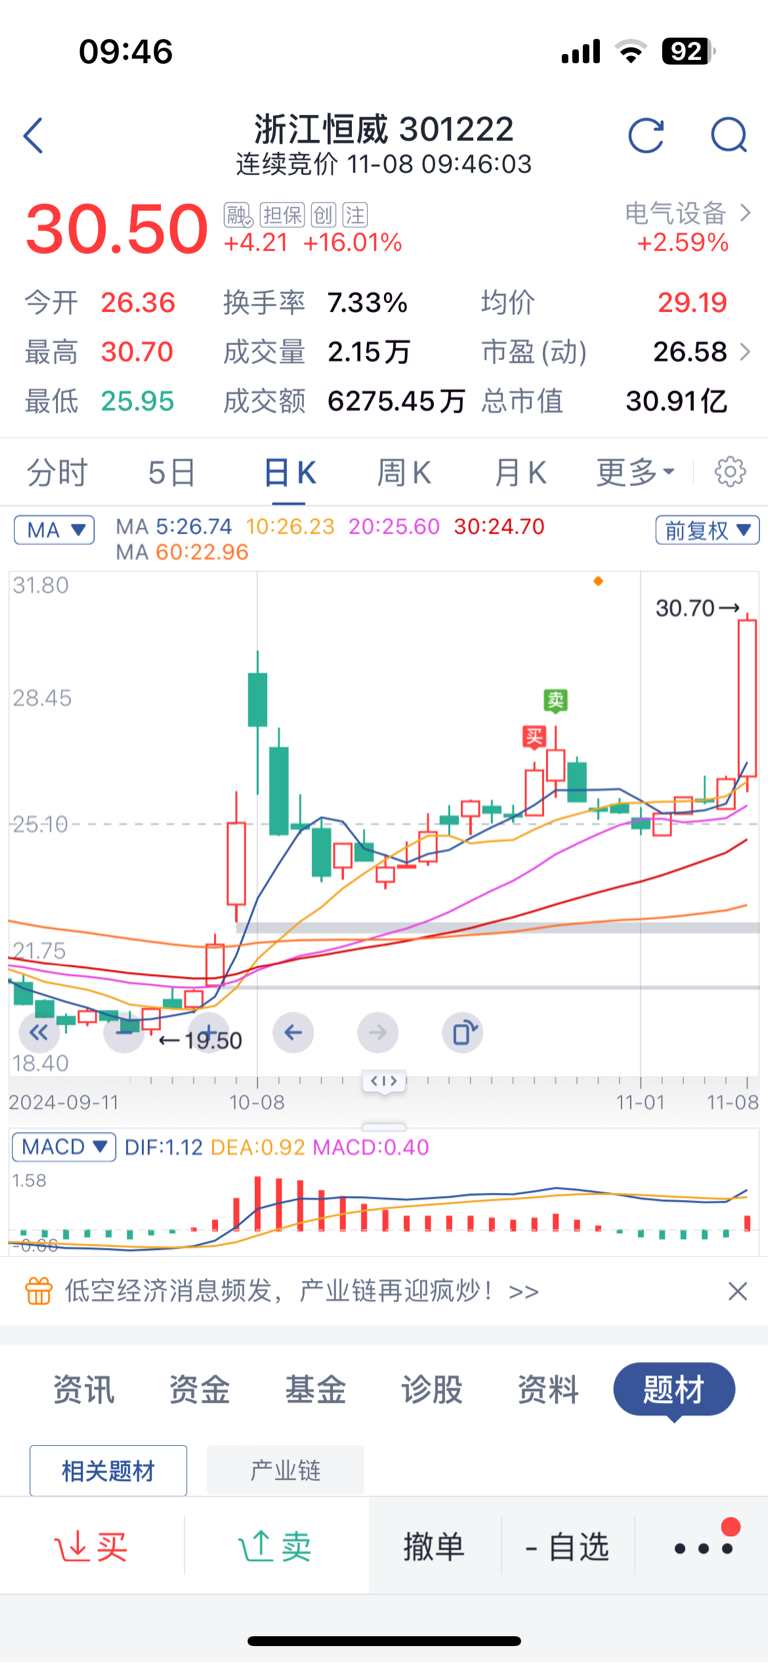Image resolution: width=768 pixels, height=1663 pixels.
Task: Tap the 总市值 30.91亿 value
Action: 676,401
